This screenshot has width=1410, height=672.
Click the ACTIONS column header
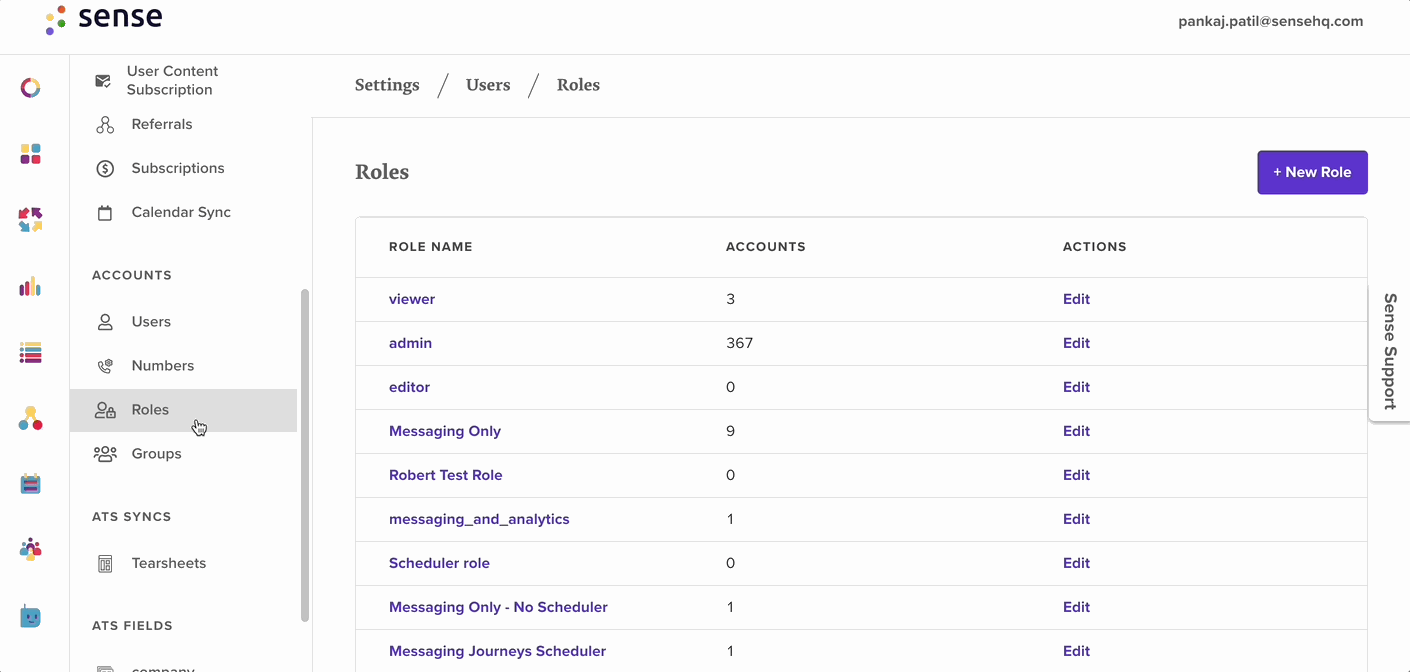coord(1094,247)
